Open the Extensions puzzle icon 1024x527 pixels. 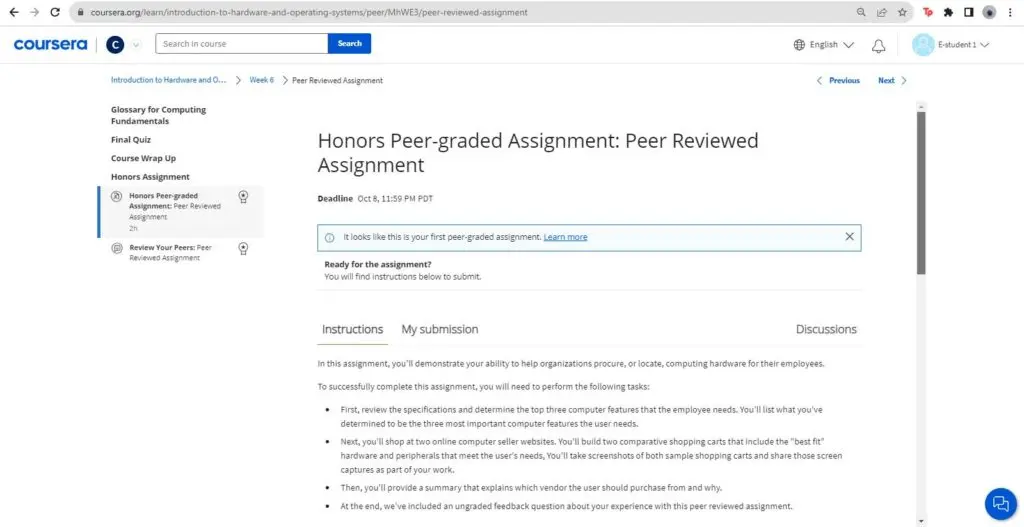coord(948,12)
